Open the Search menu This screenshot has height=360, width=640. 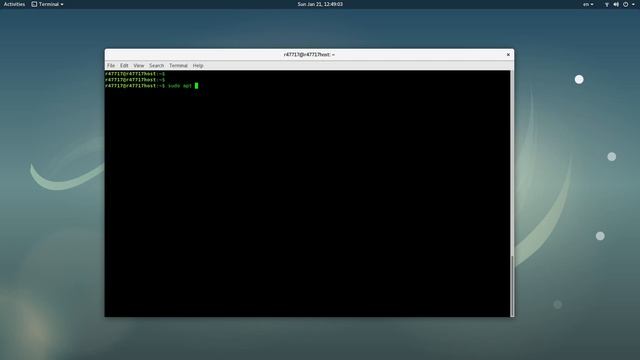(156, 65)
